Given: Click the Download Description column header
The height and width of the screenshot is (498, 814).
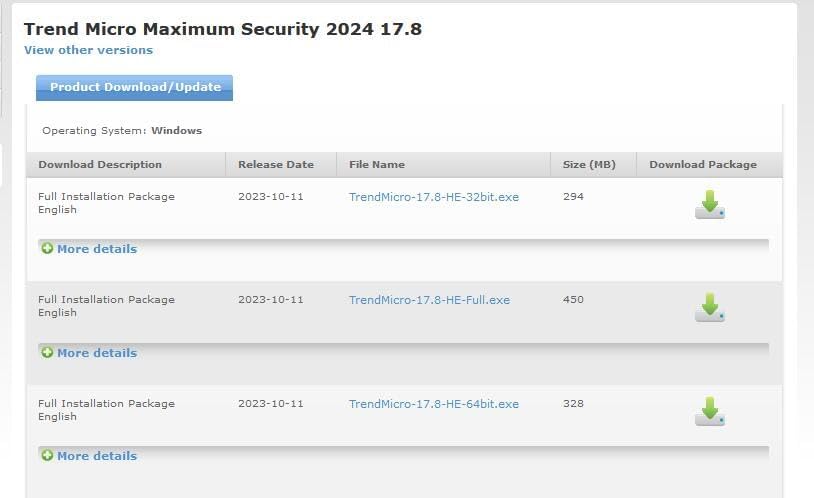Looking at the screenshot, I should (126, 165).
